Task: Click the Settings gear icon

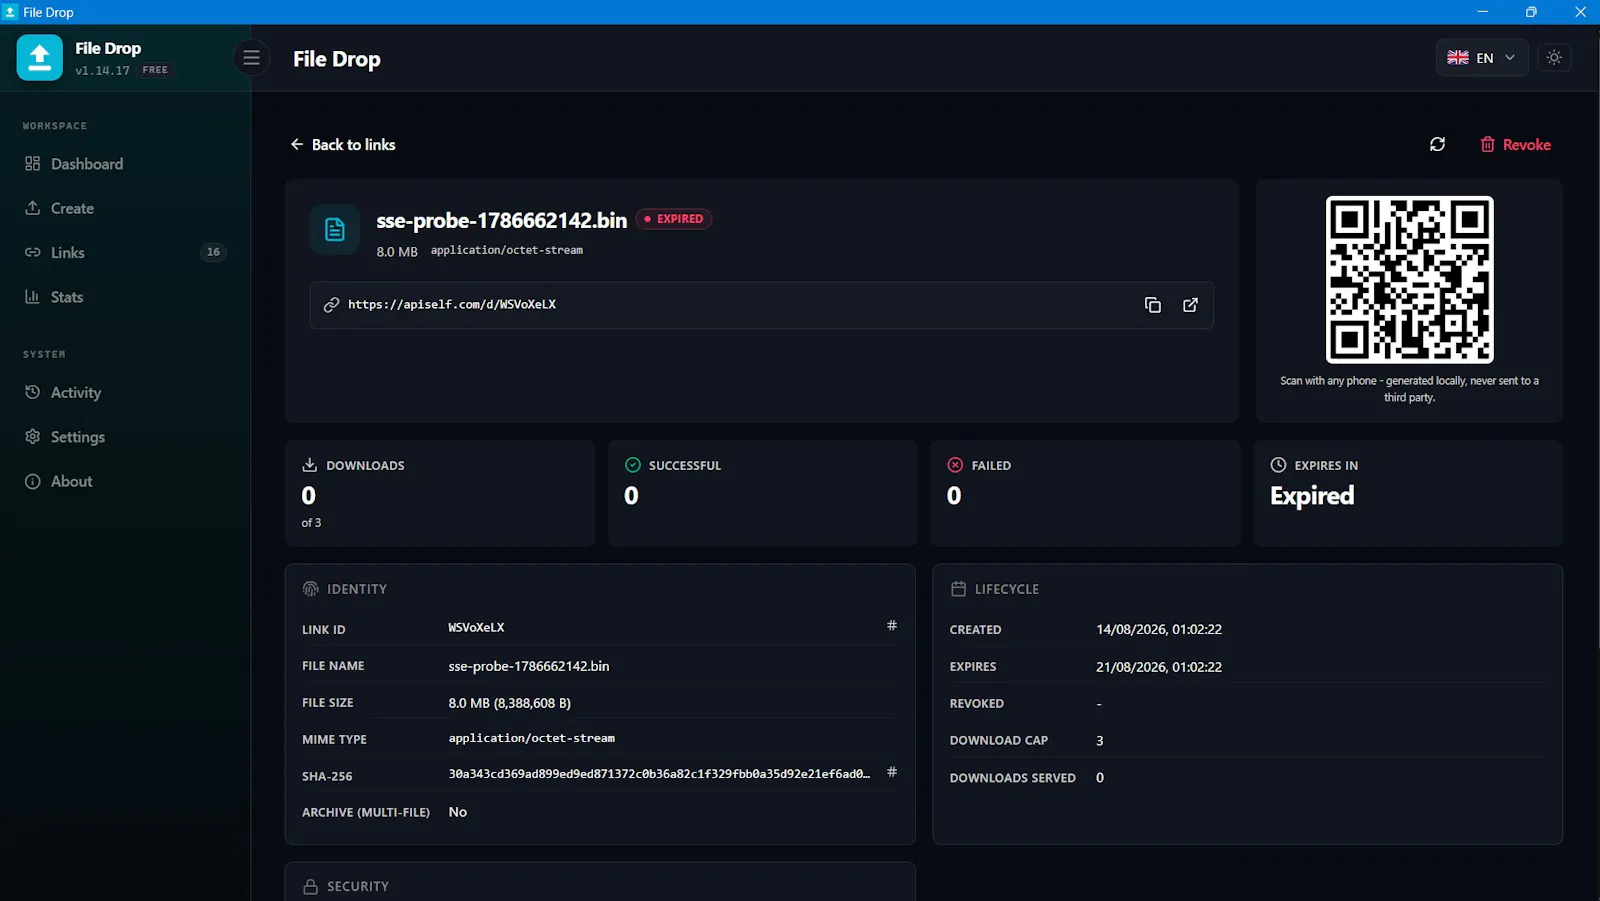Action: (x=32, y=437)
